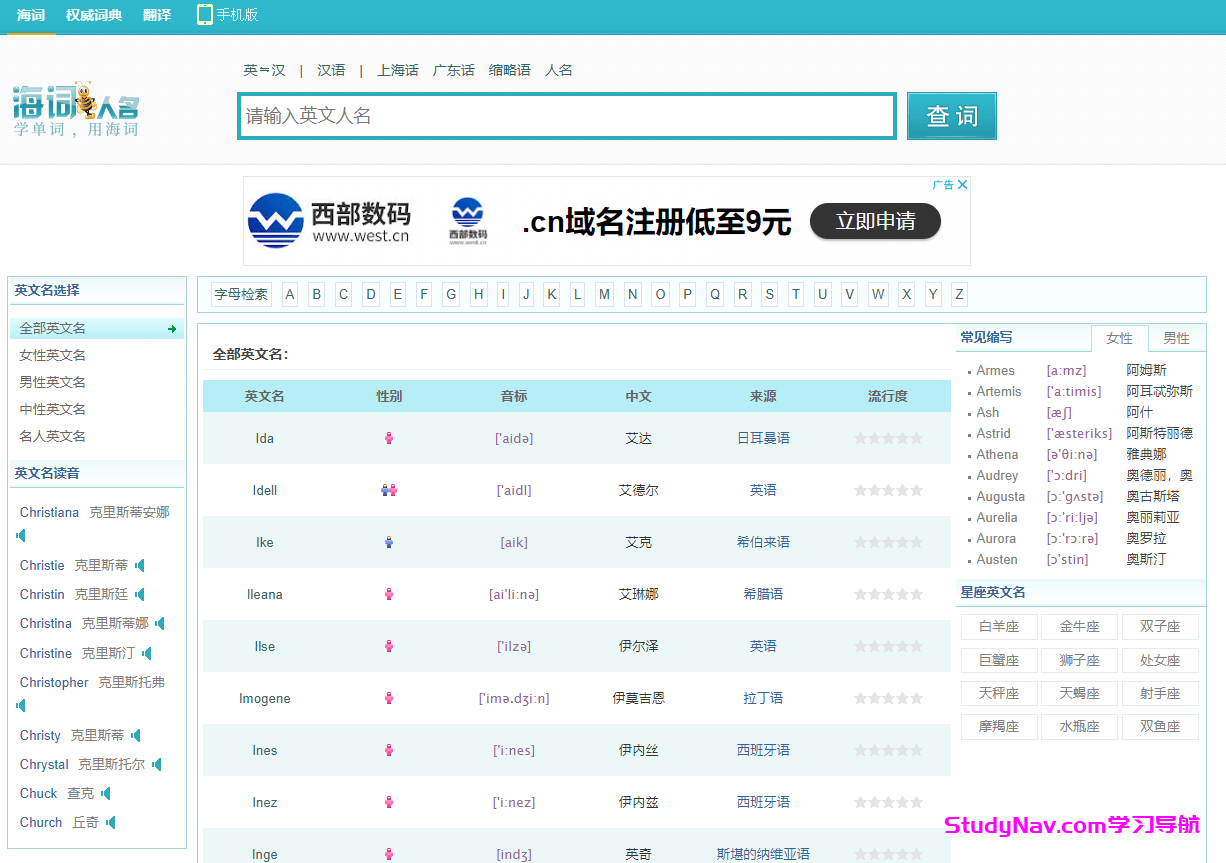Open 男性英文名 in the sidebar

52,381
